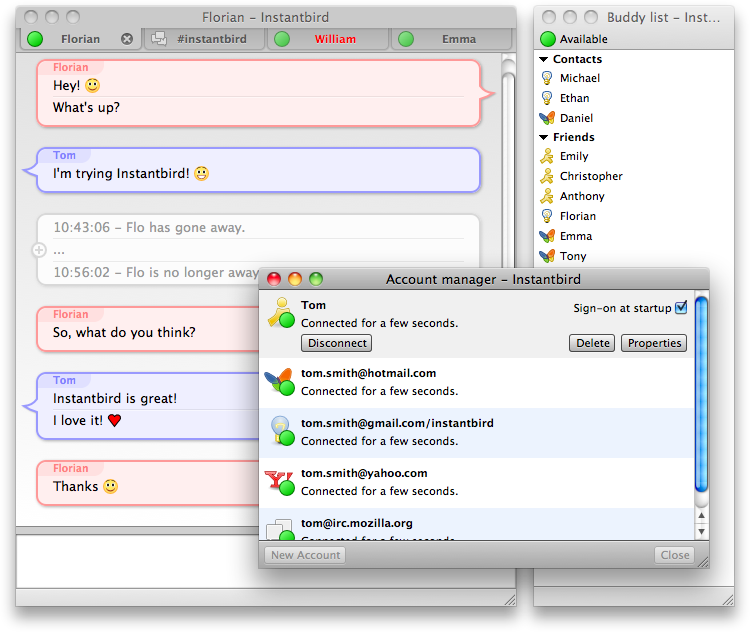The height and width of the screenshot is (632, 750).
Task: Expand hidden status messages with plus icon
Action: pos(39,250)
